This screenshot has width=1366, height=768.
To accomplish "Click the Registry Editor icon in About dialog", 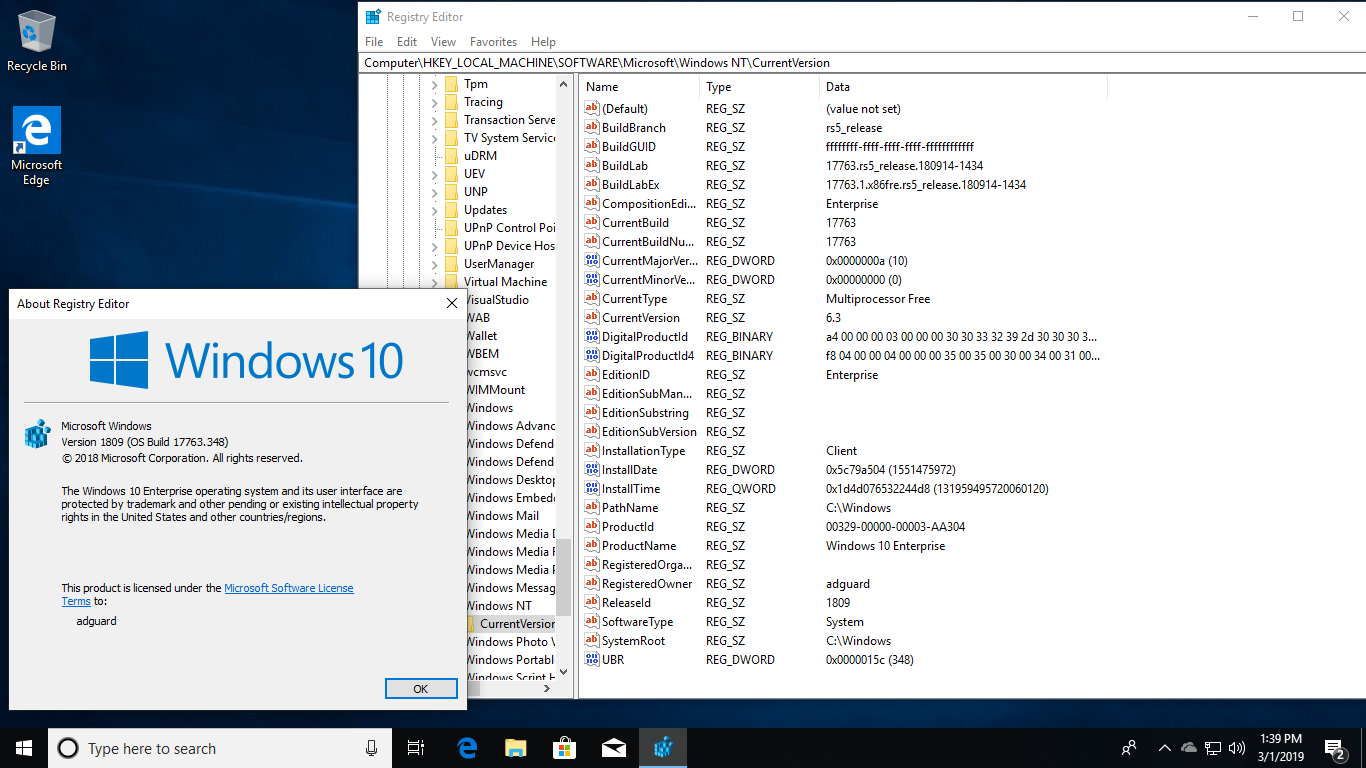I will (x=37, y=434).
